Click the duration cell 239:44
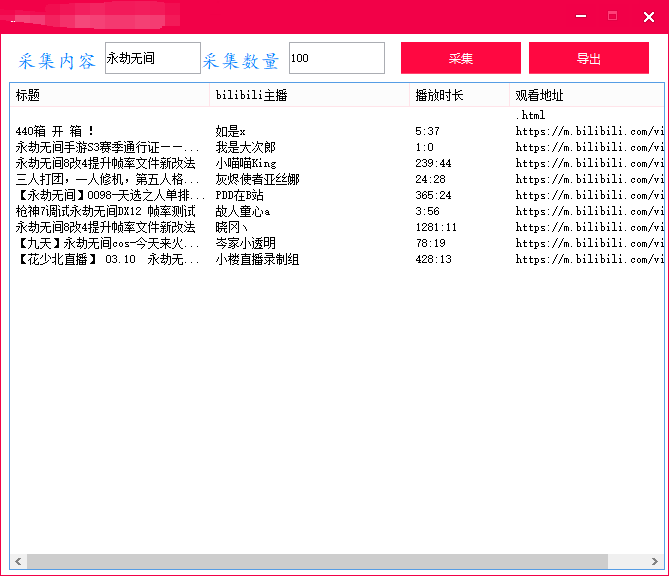Viewport: 669px width, 576px height. [x=433, y=163]
